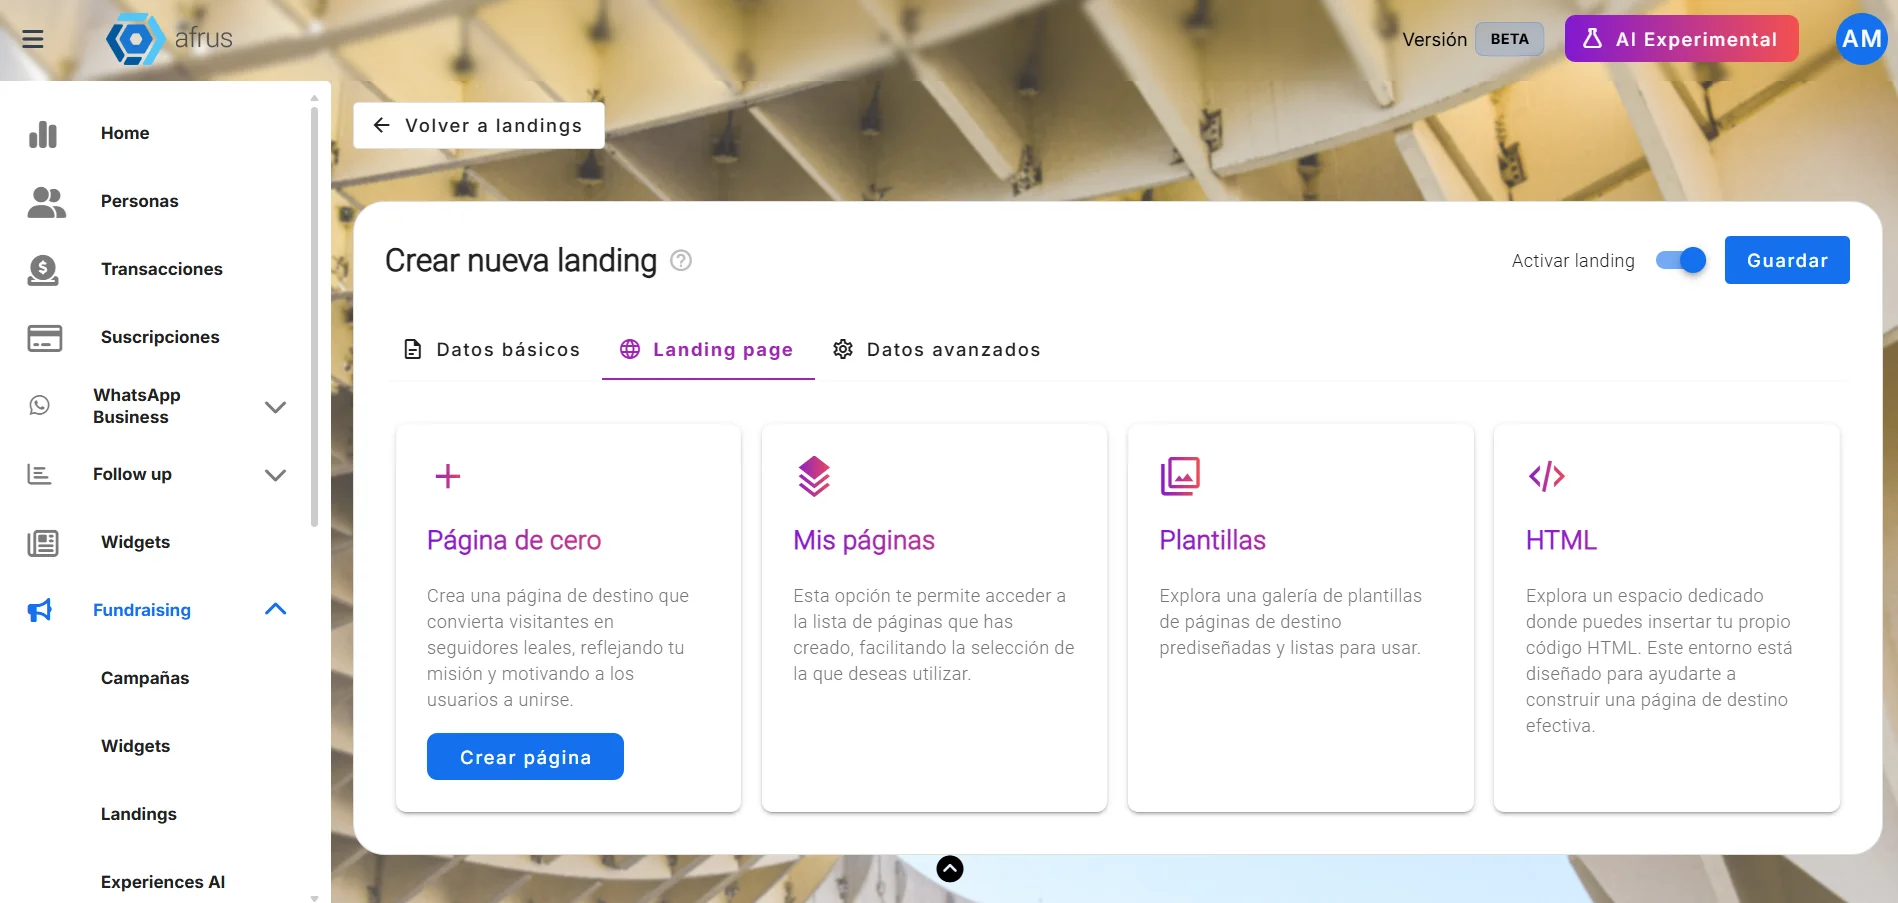Open the Datos avanzados tab
Viewport: 1898px width, 903px height.
pyautogui.click(x=937, y=349)
